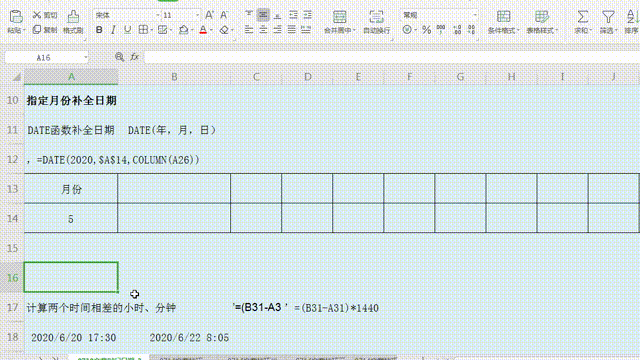
Task: Click the increase indent icon
Action: (x=307, y=15)
